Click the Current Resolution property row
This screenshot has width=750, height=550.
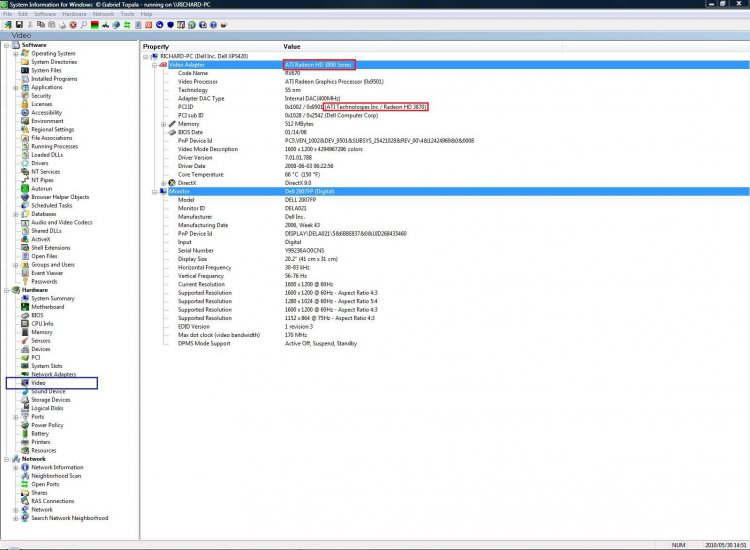445,284
